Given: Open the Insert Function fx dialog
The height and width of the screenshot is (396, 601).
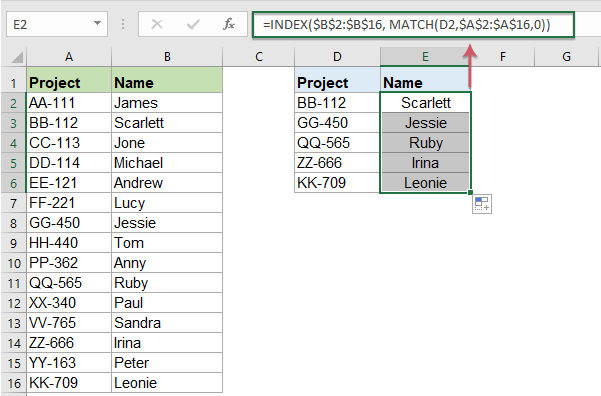Looking at the screenshot, I should pos(229,24).
